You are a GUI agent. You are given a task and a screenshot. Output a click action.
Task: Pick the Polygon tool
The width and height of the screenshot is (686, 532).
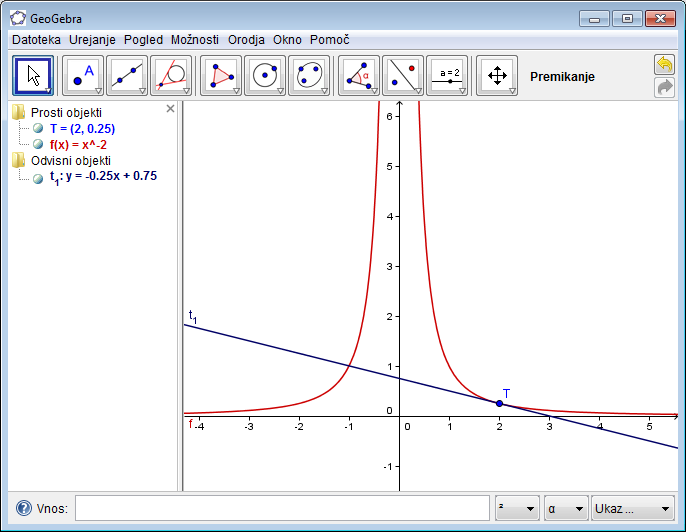coord(221,75)
